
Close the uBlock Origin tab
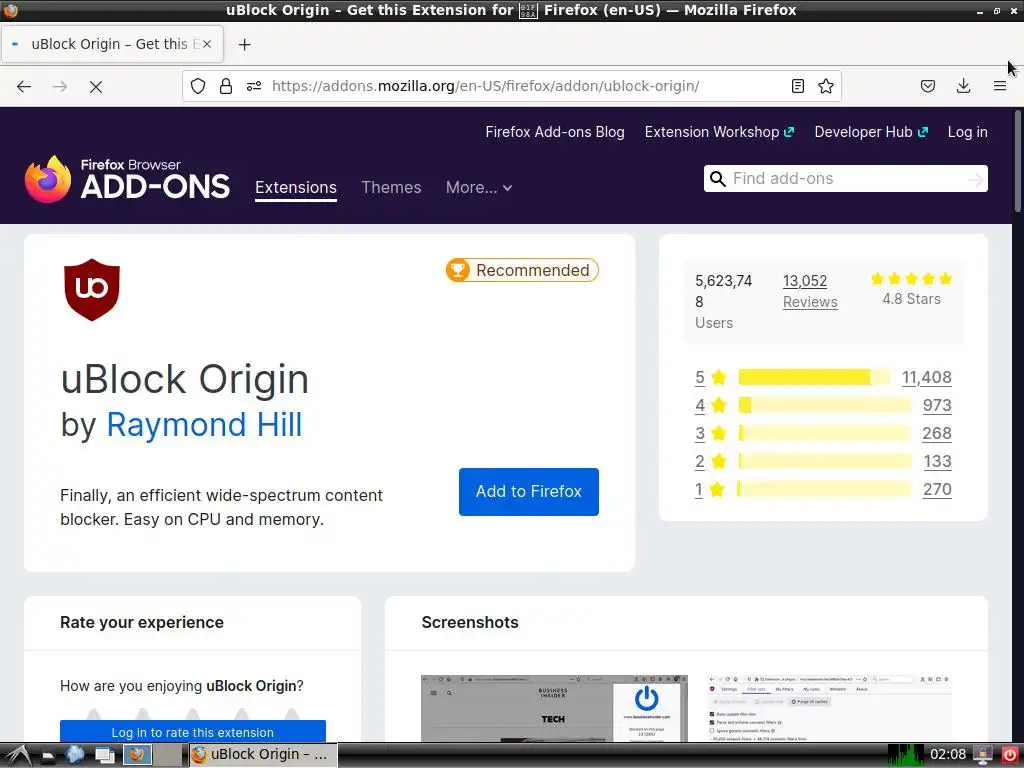tap(207, 44)
